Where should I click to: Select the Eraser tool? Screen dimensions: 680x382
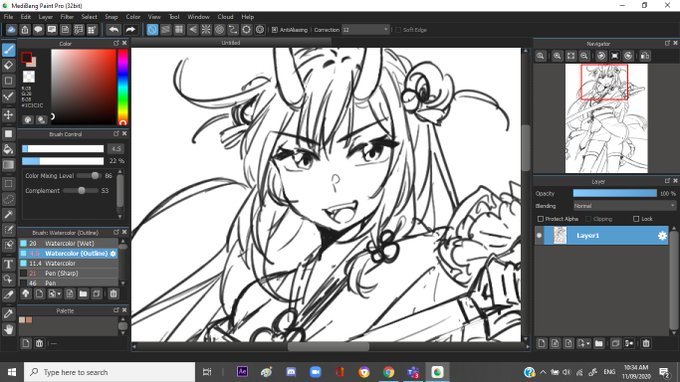point(8,65)
